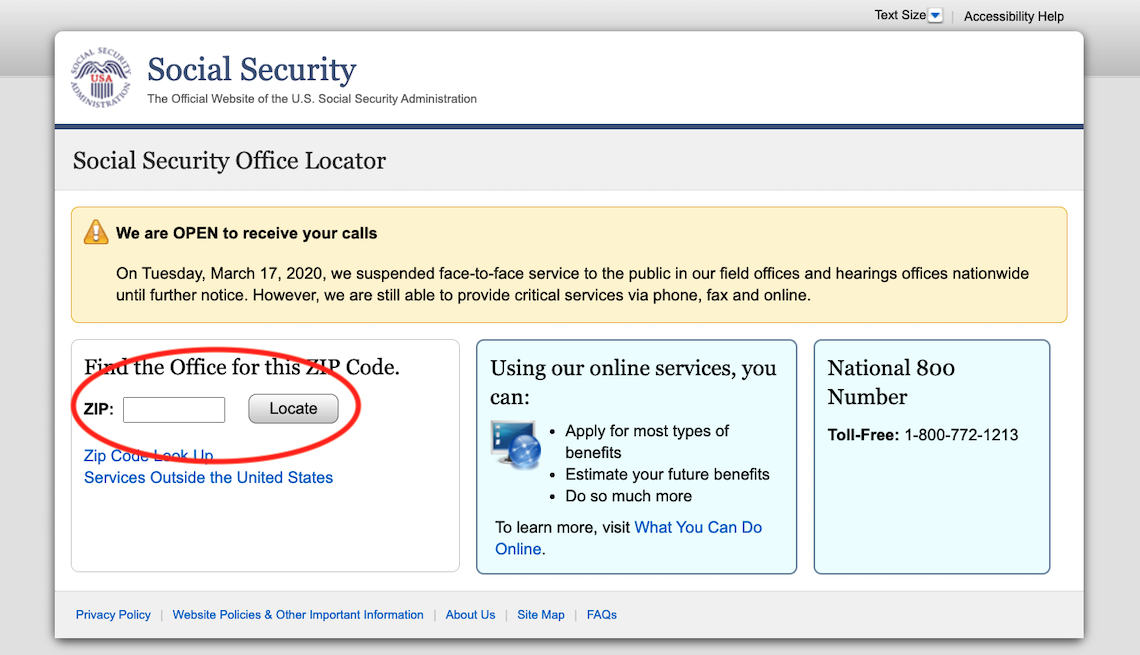This screenshot has width=1140, height=655.
Task: Open Website Policies & Other Important Information
Action: [x=298, y=614]
